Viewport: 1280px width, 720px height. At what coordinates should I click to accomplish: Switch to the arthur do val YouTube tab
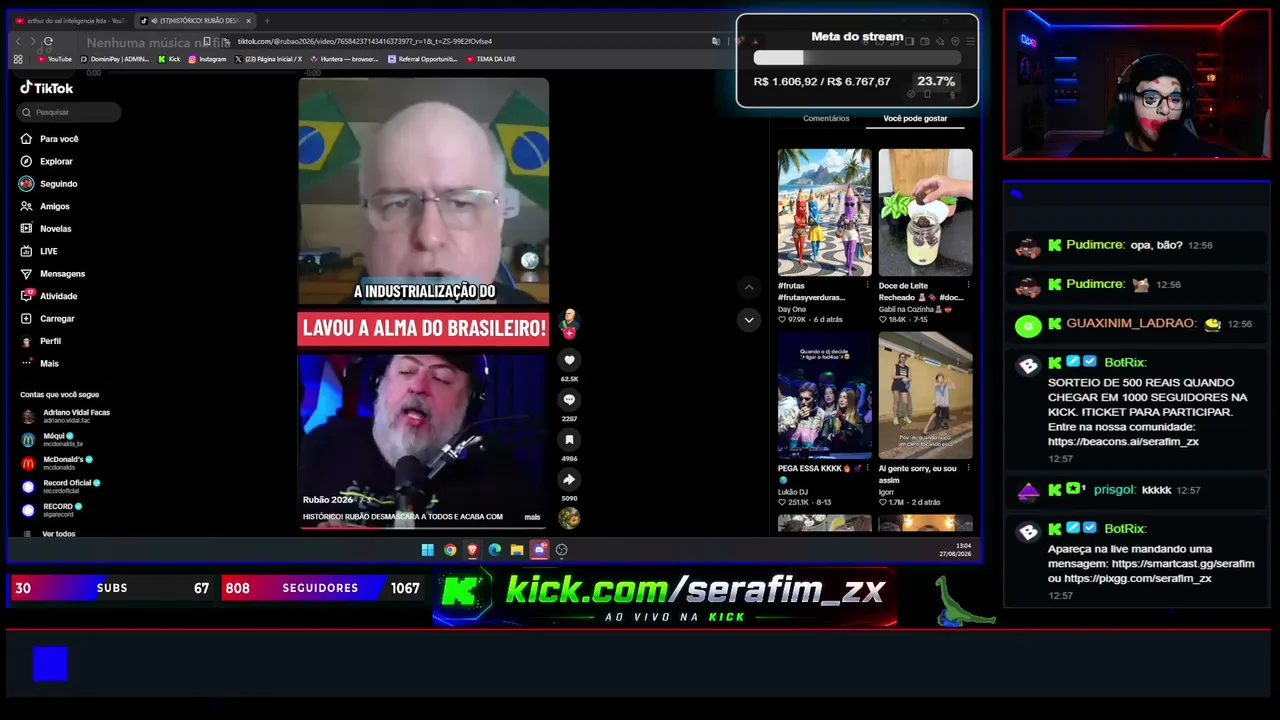(70, 20)
